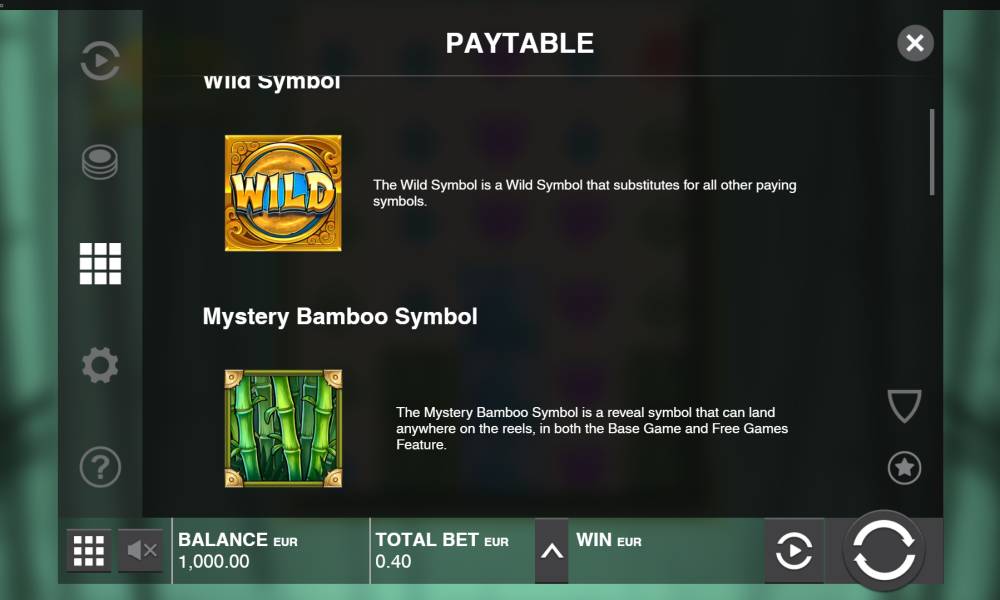
Task: Click the bottom bar autoplay button
Action: point(794,551)
